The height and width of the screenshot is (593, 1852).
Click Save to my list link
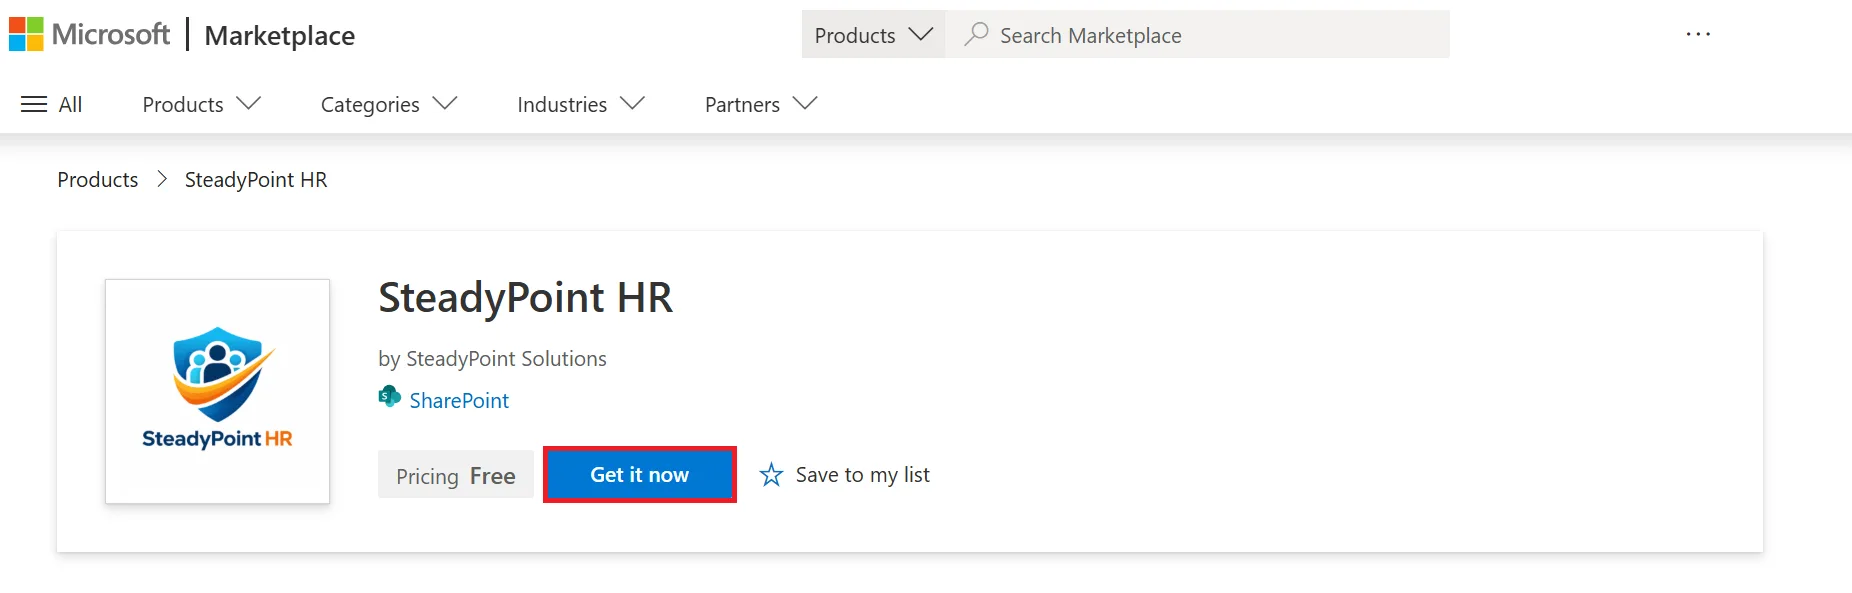point(862,475)
